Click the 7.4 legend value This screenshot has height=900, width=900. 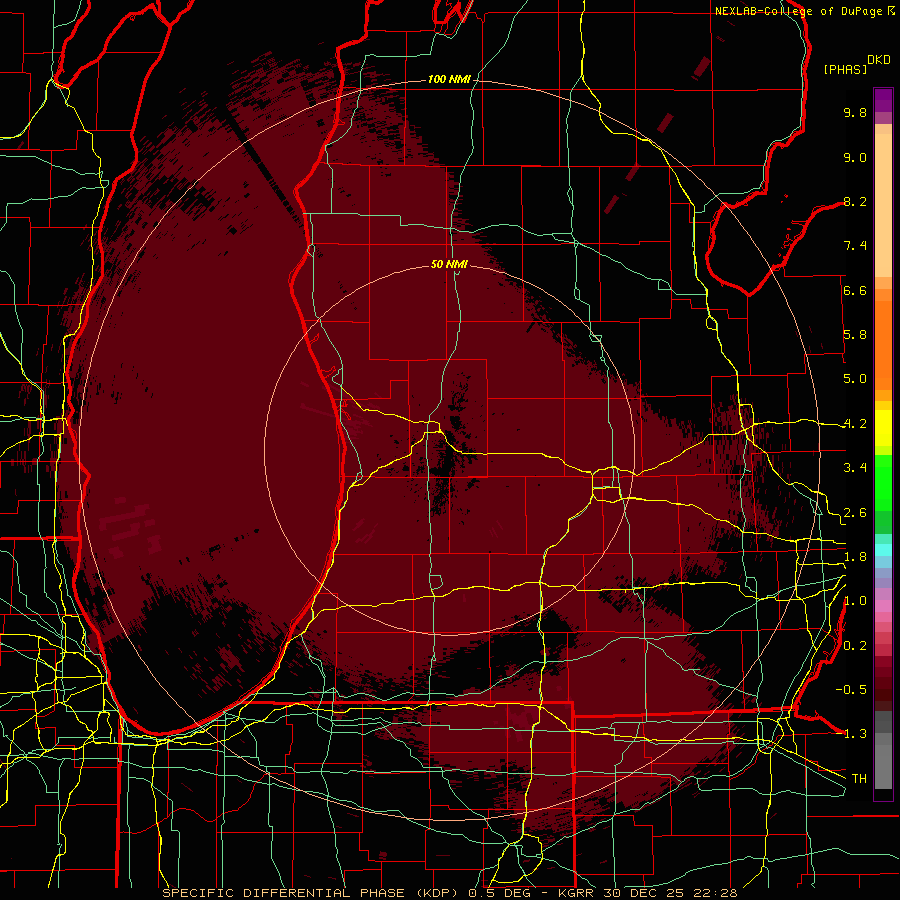(x=855, y=246)
